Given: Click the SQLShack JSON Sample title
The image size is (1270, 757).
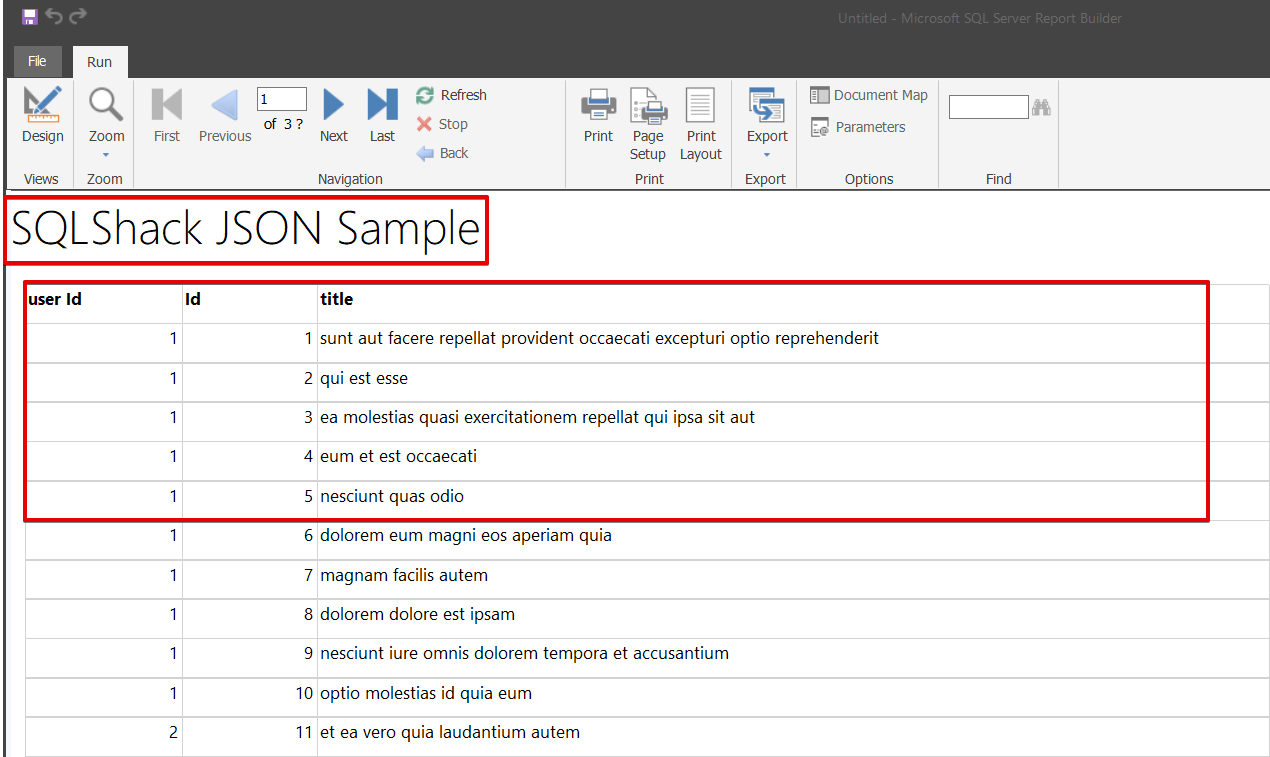Looking at the screenshot, I should pyautogui.click(x=246, y=230).
